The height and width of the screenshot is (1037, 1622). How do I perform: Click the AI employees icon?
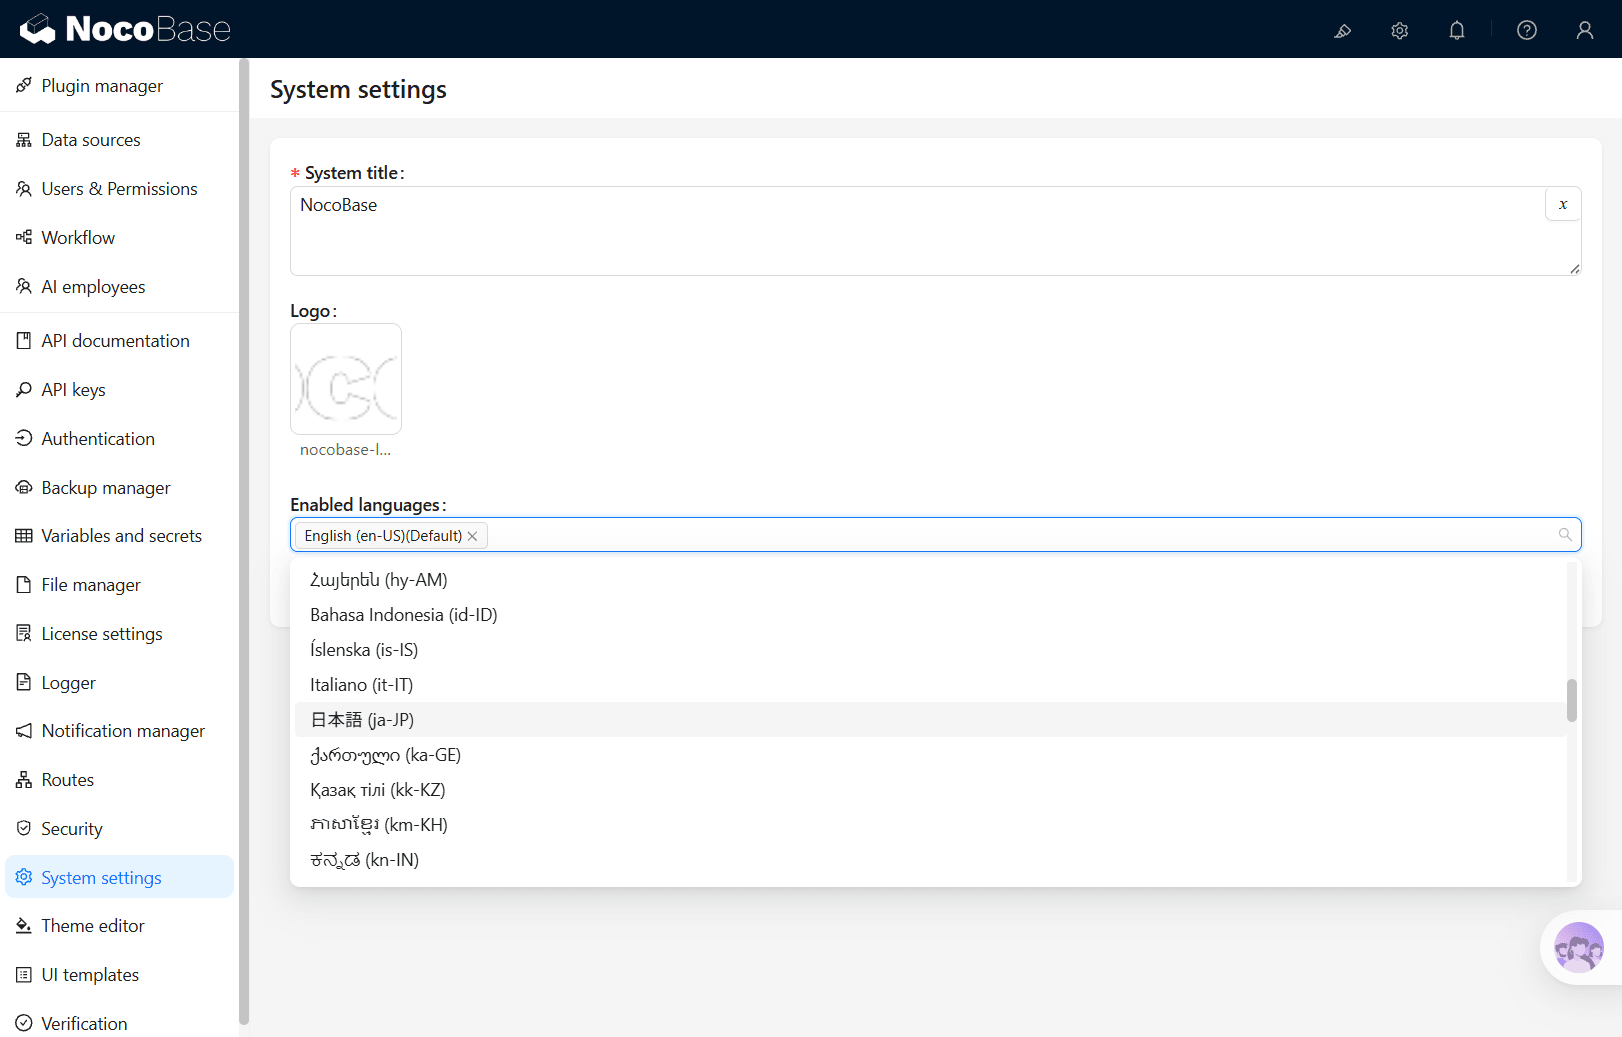(x=24, y=287)
